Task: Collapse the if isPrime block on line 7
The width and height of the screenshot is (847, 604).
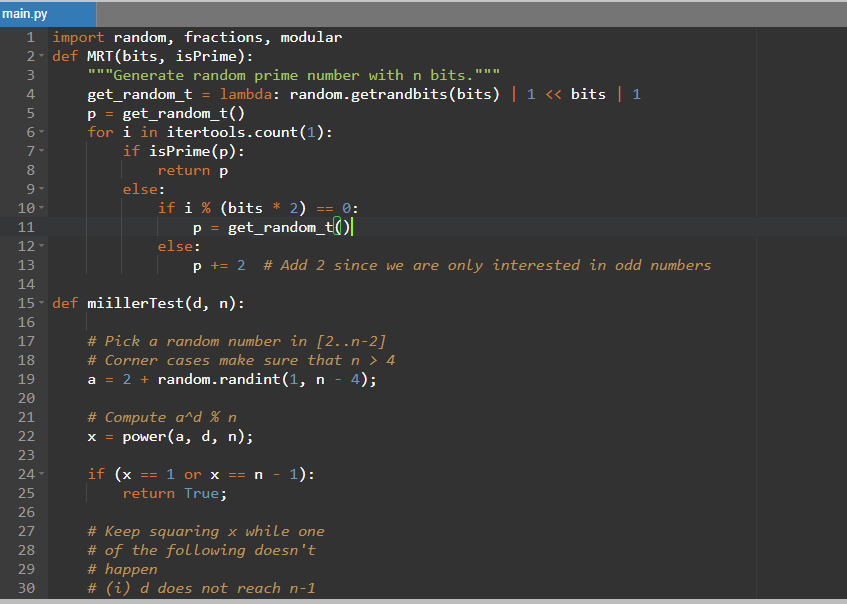Action: (x=43, y=152)
